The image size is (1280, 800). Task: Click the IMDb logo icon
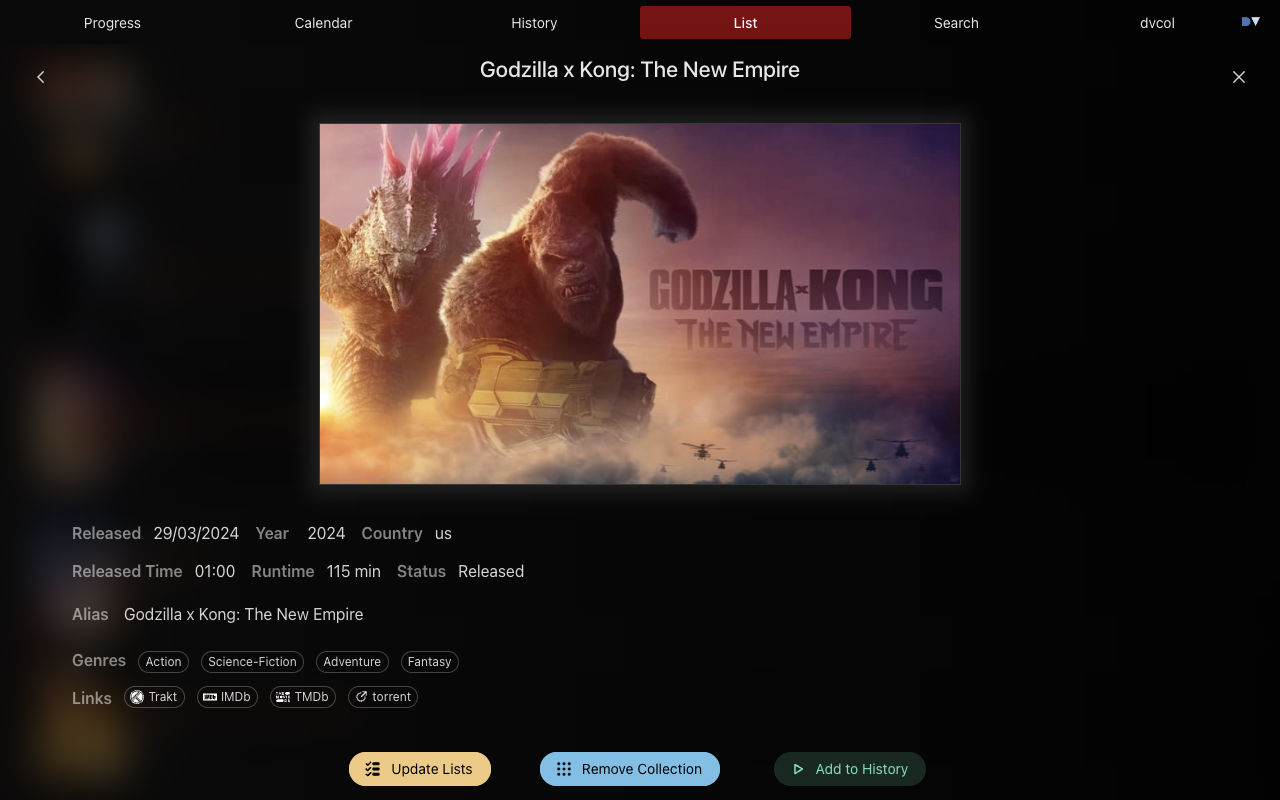click(210, 697)
